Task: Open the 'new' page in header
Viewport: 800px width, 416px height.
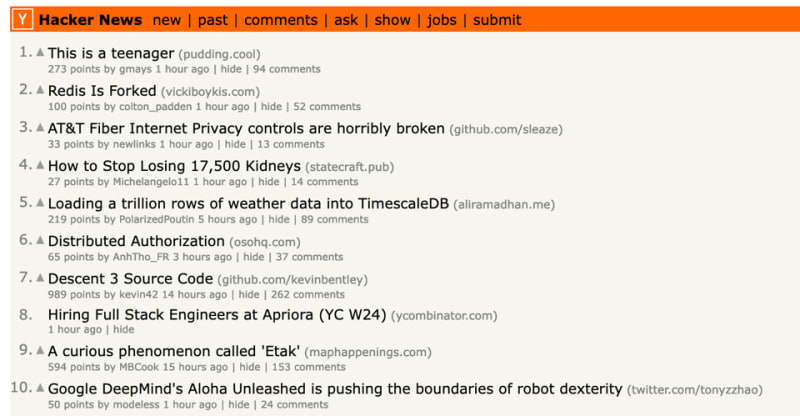Action: [167, 20]
